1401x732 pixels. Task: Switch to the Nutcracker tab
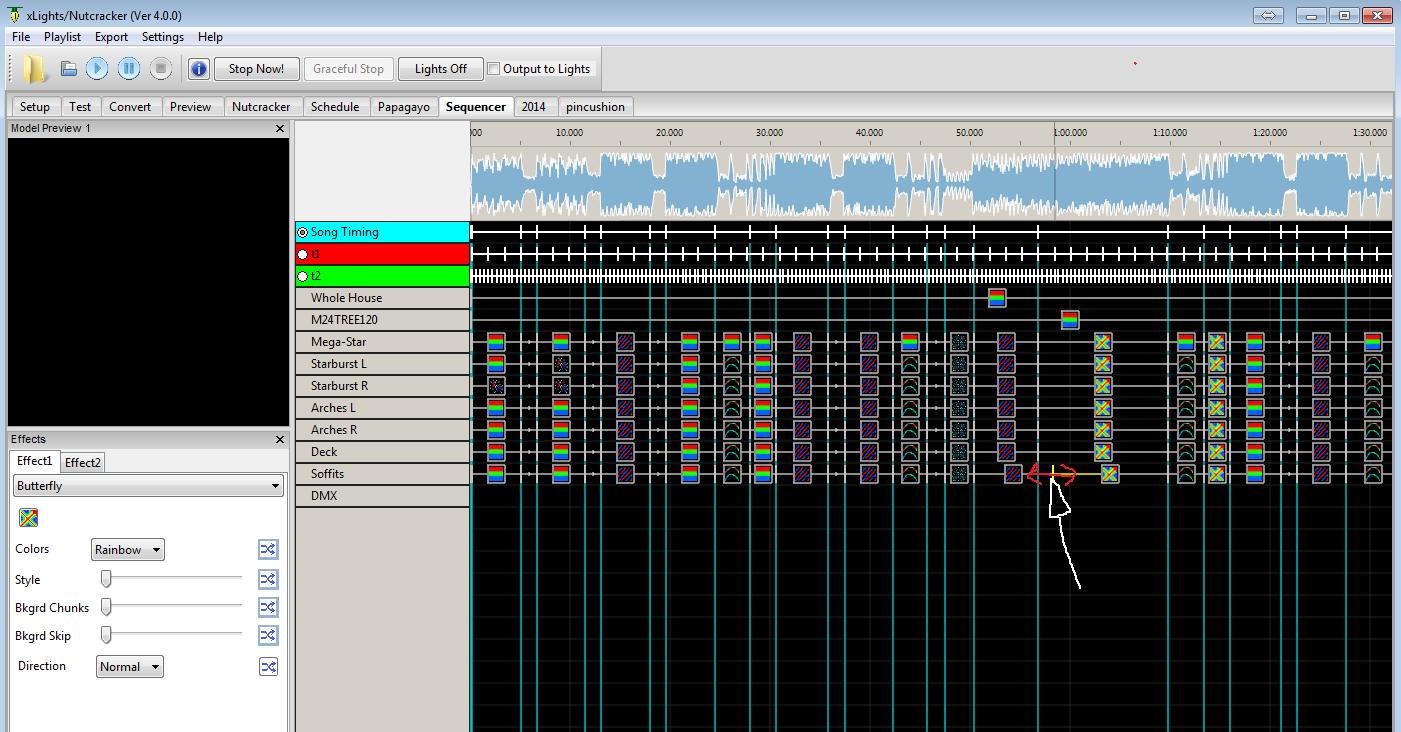click(261, 107)
